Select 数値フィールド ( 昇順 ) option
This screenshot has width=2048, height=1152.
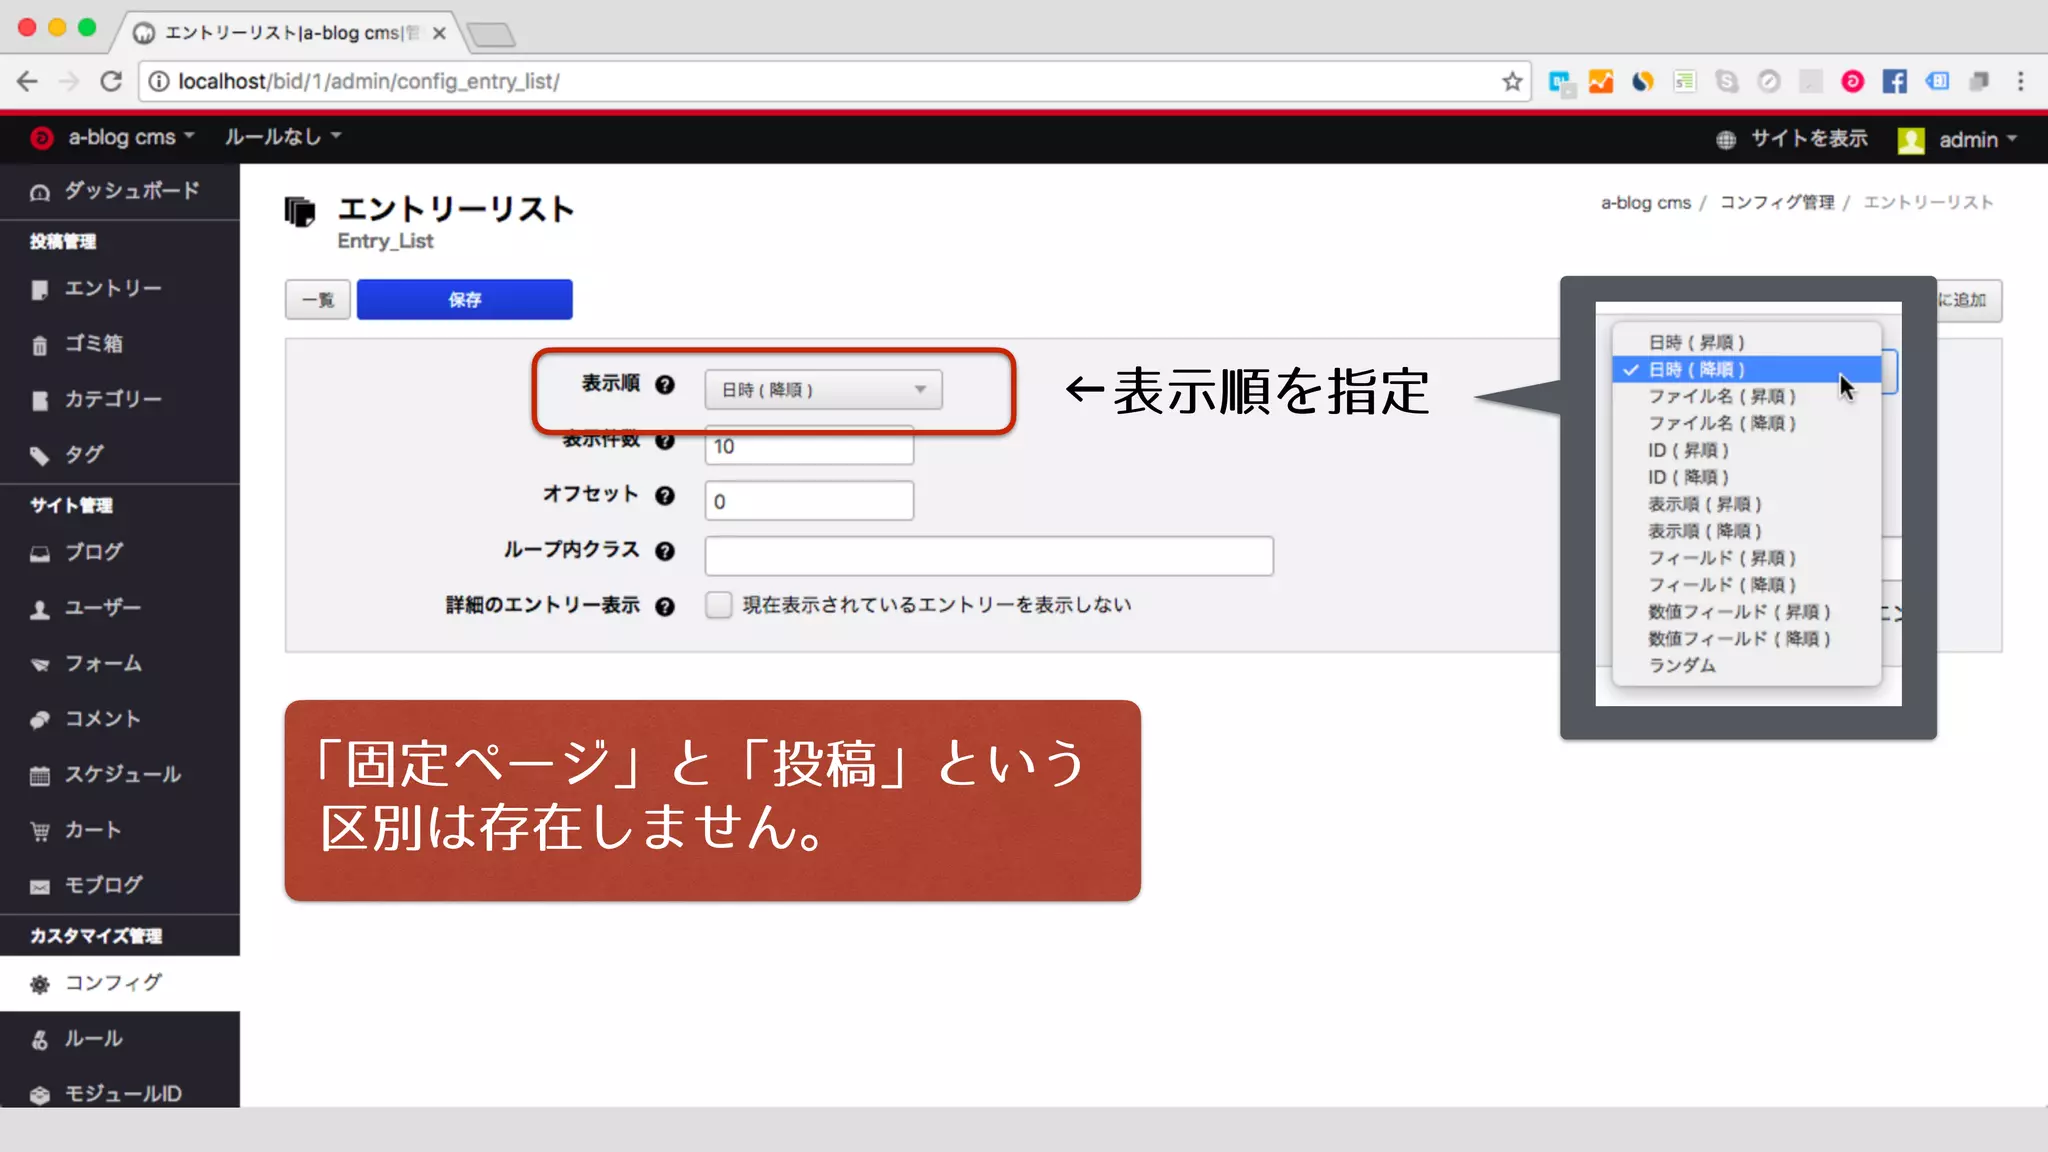point(1746,612)
